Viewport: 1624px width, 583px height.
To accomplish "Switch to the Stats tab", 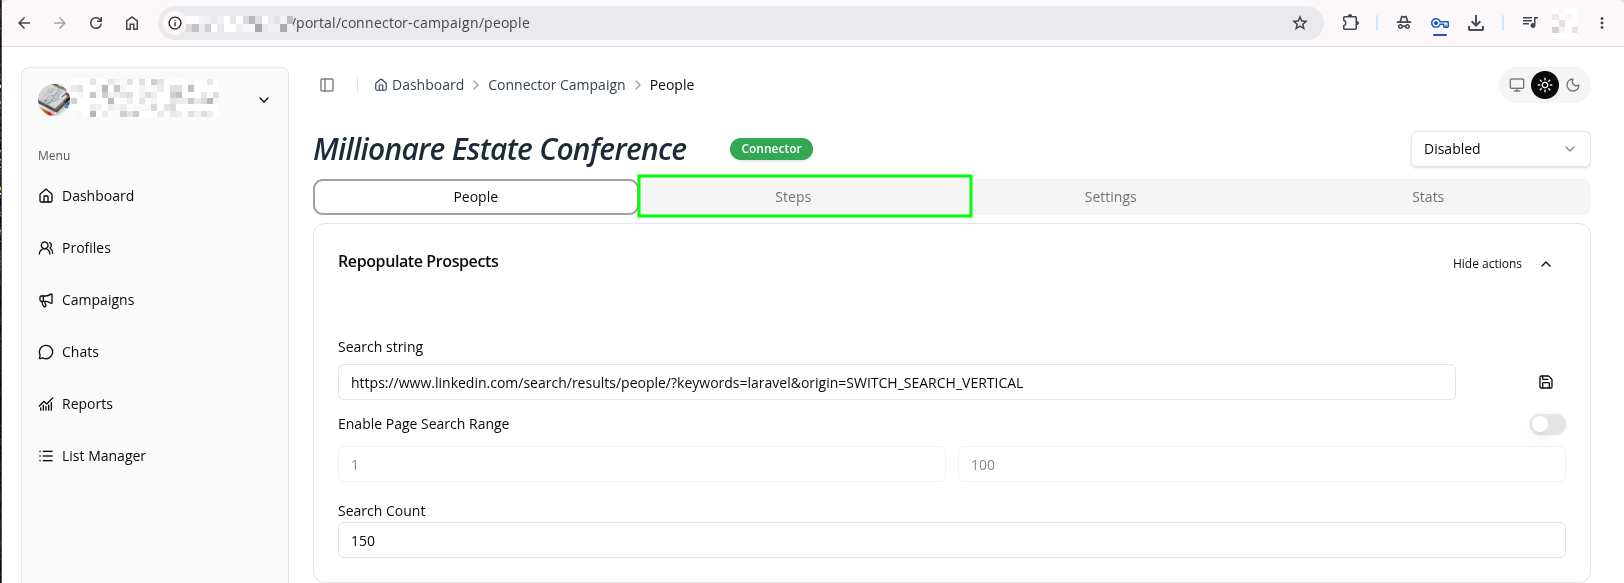I will (x=1428, y=197).
